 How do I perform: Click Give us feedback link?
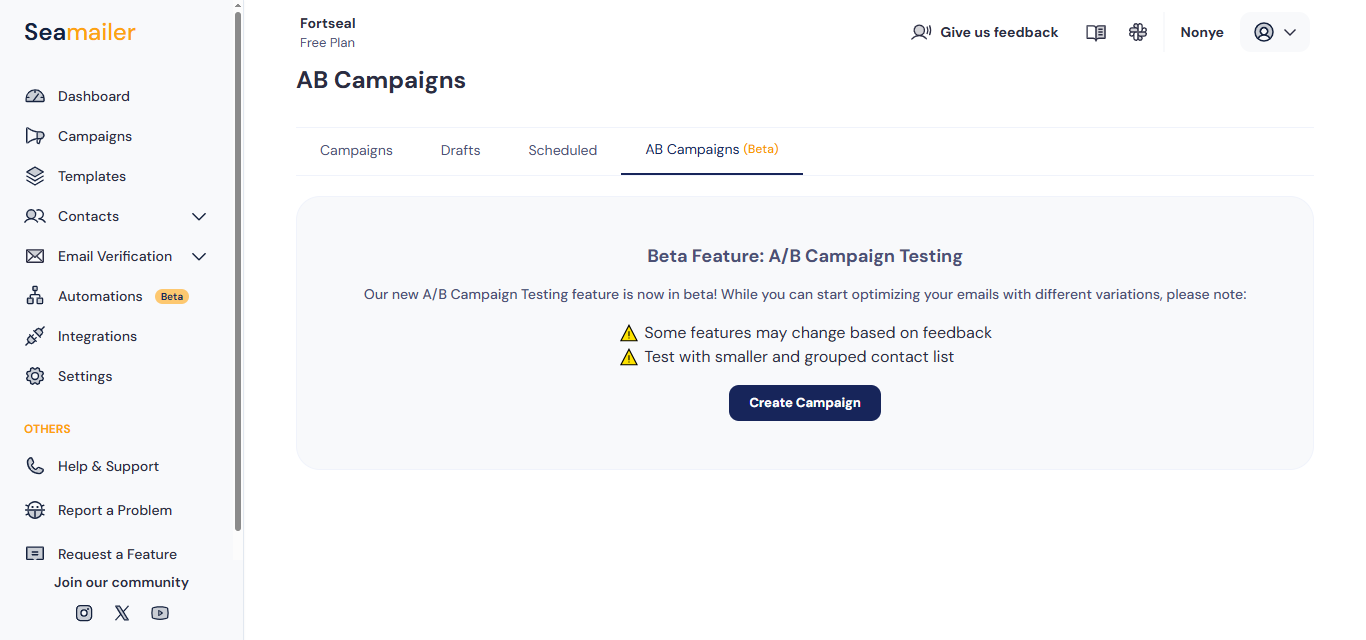click(985, 32)
